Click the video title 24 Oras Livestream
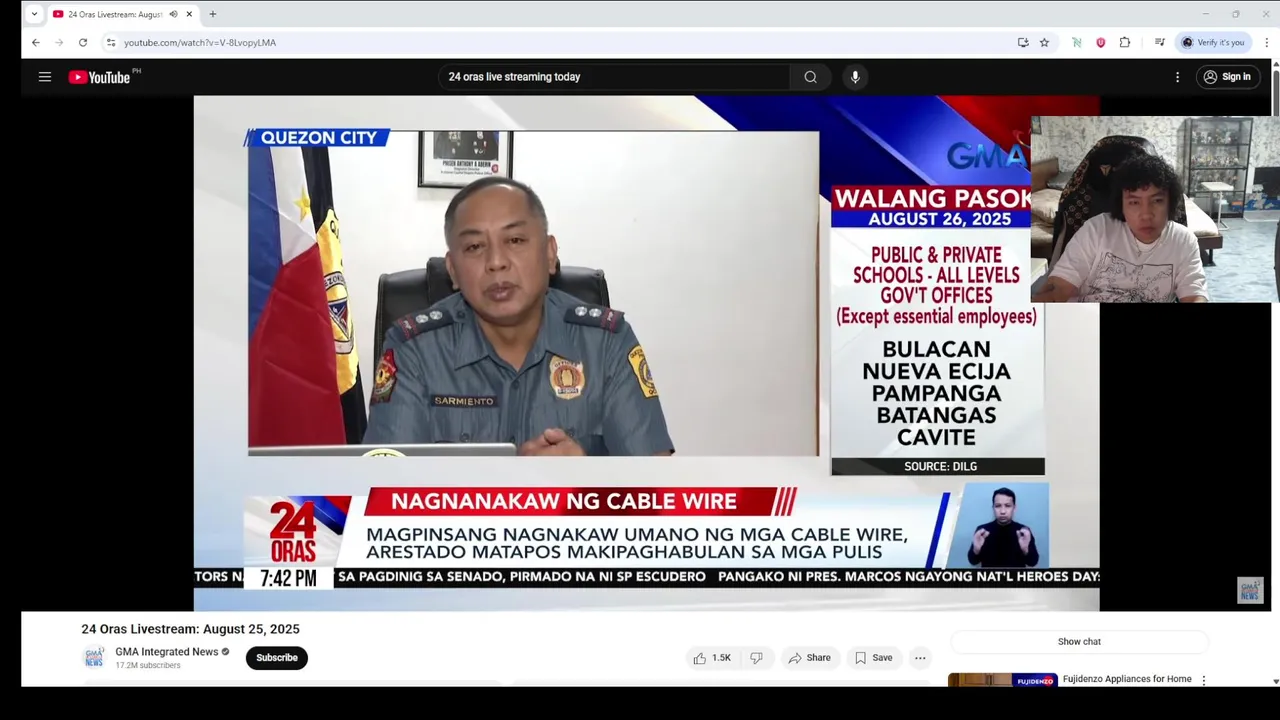This screenshot has height=720, width=1280. [190, 629]
